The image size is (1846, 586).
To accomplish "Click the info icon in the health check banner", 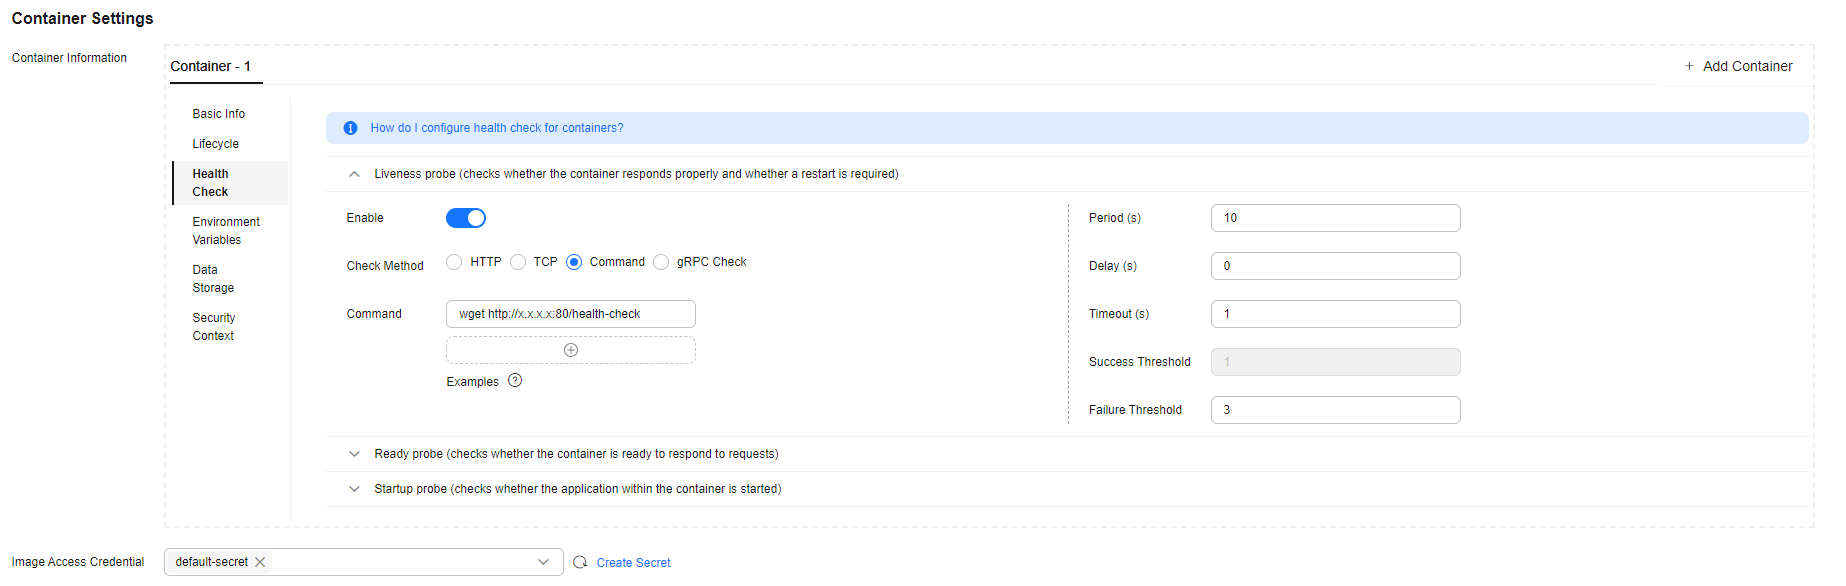I will click(350, 128).
